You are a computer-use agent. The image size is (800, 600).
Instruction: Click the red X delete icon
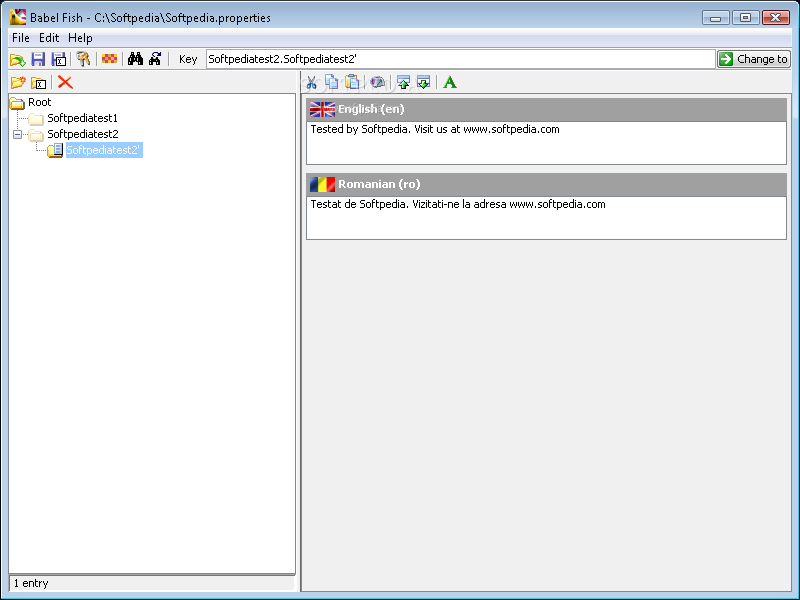pos(65,82)
